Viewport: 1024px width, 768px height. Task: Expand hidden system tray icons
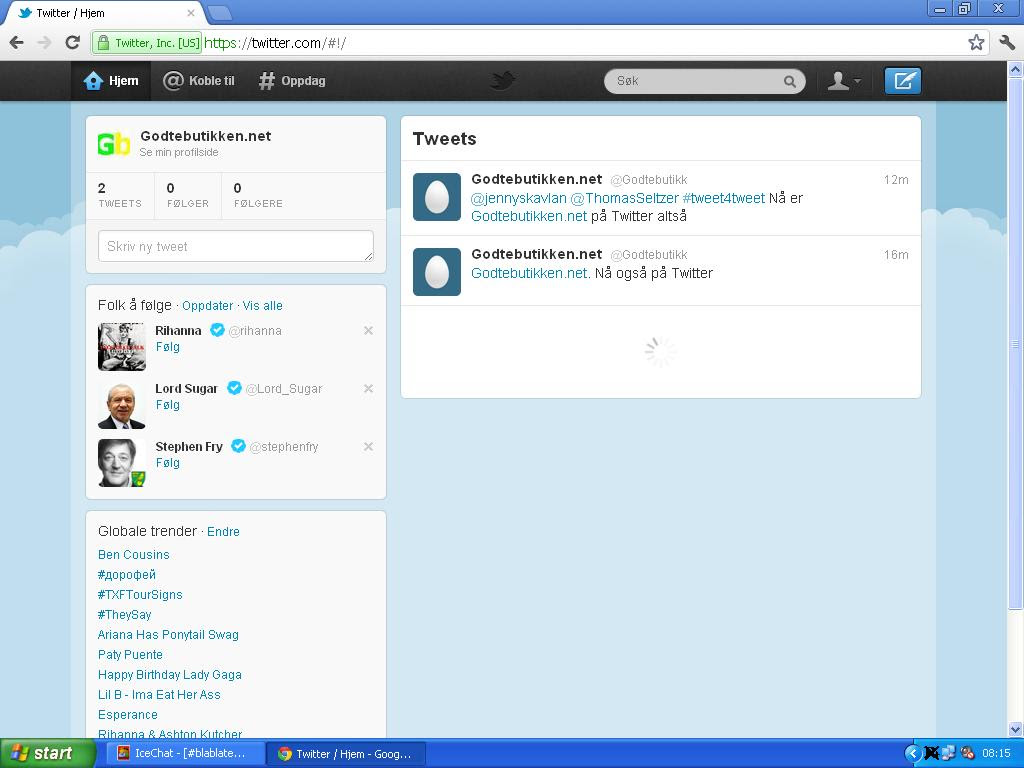point(912,754)
